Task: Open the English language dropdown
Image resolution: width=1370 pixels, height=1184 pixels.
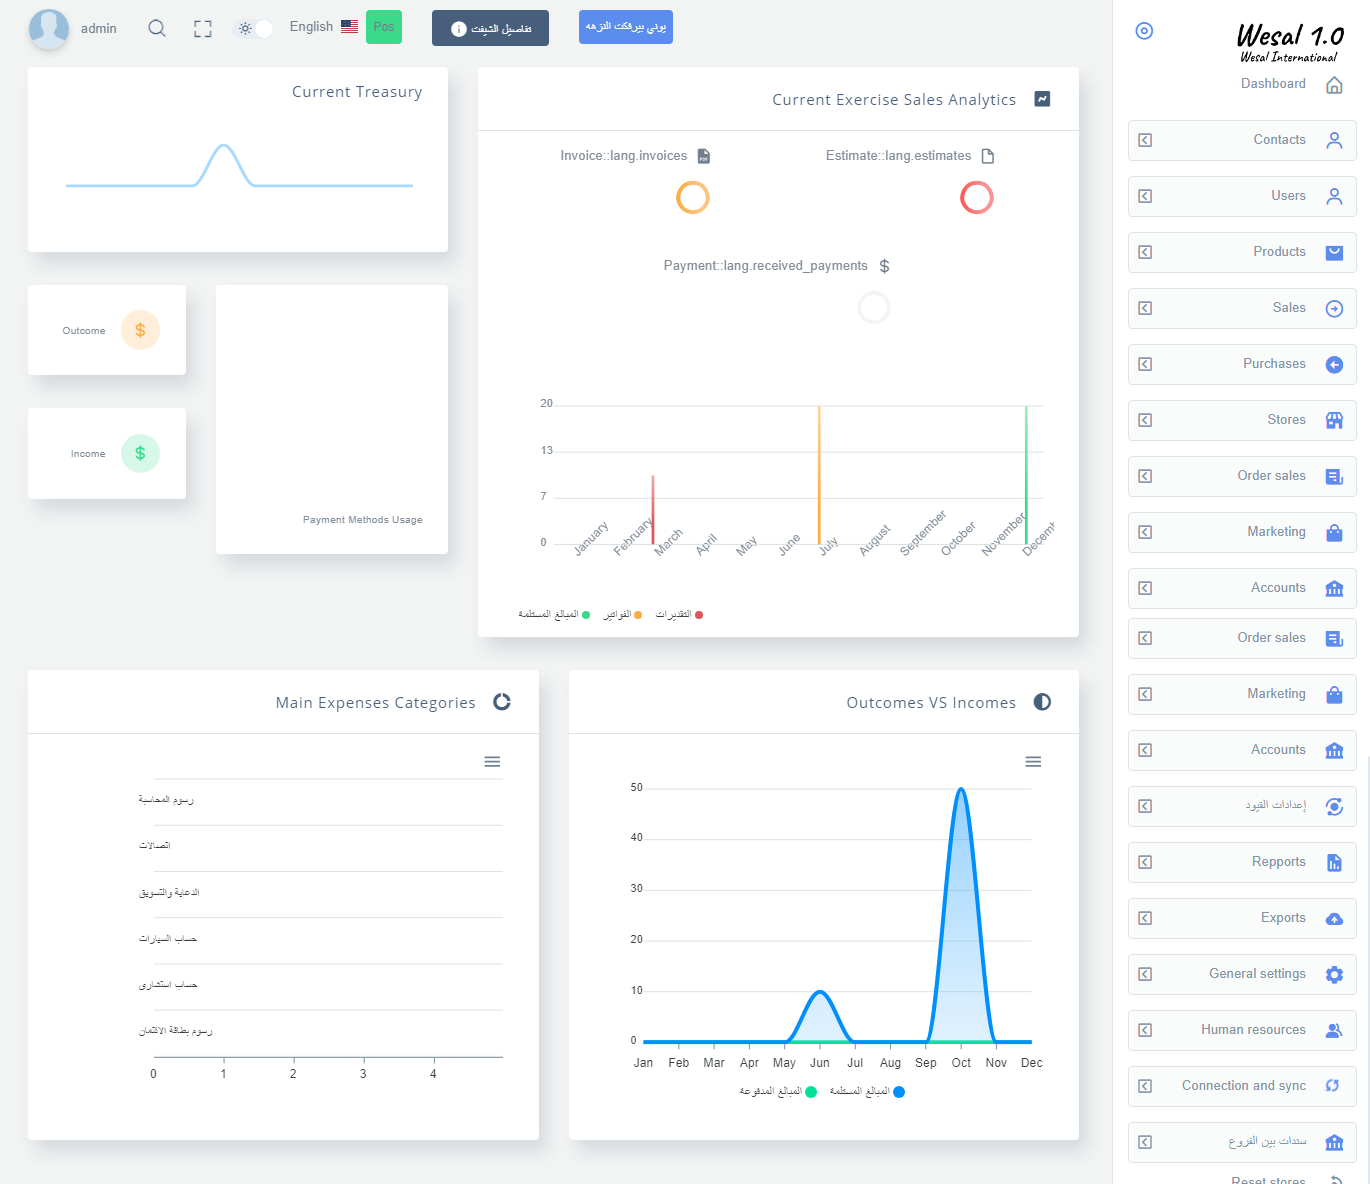Action: pos(323,27)
